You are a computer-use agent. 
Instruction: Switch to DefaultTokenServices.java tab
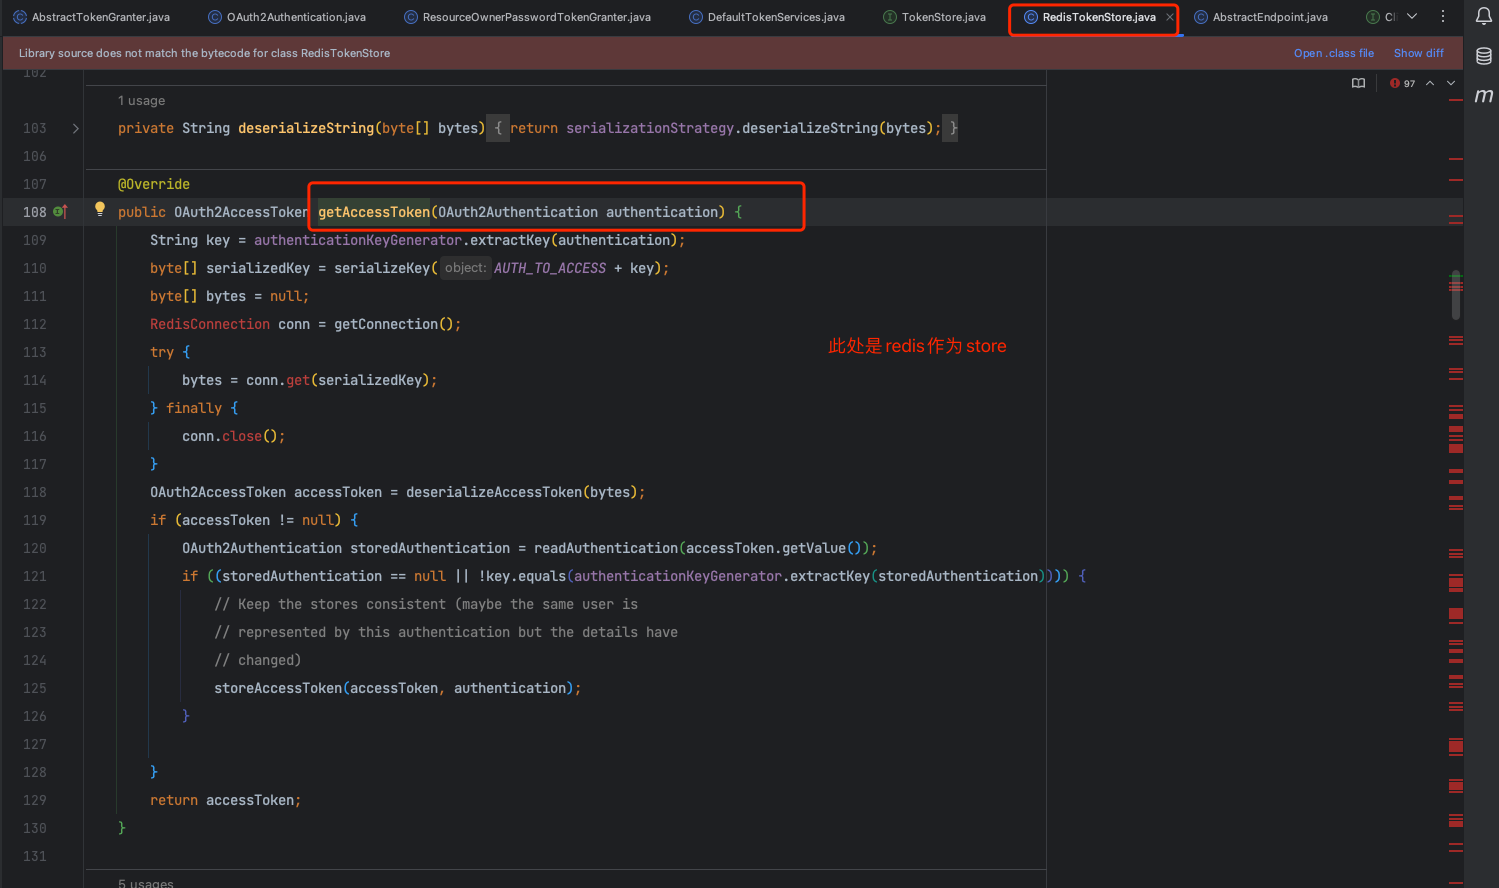775,17
